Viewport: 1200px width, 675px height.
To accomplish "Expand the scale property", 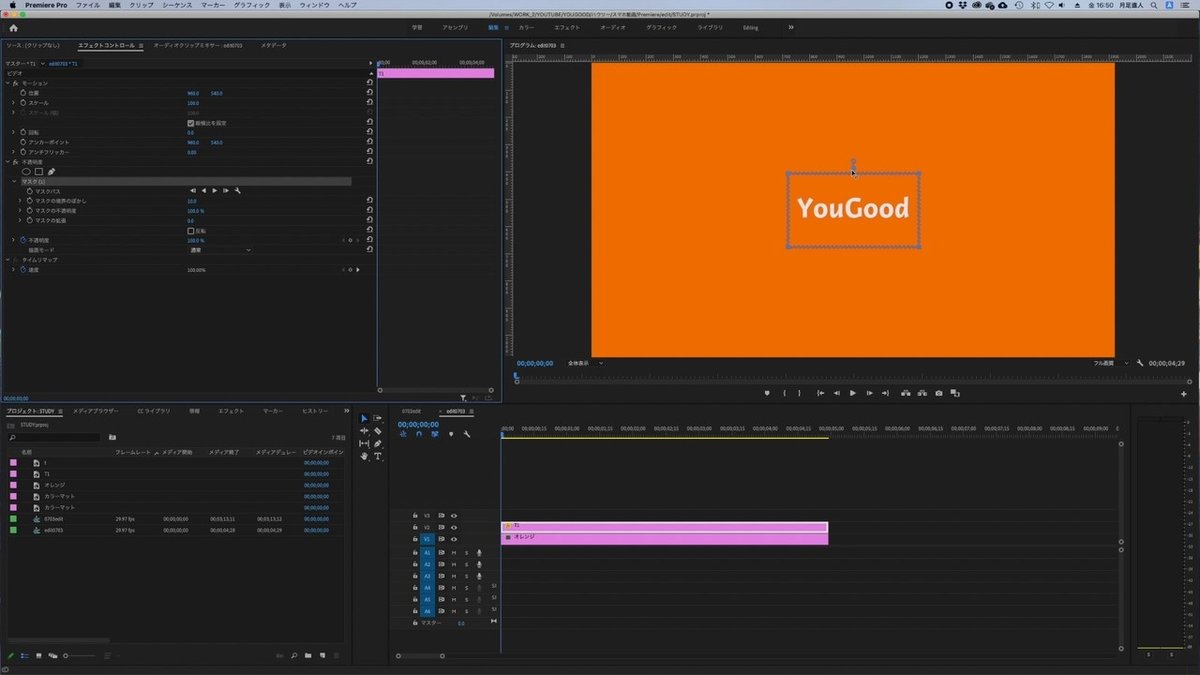I will click(x=13, y=103).
